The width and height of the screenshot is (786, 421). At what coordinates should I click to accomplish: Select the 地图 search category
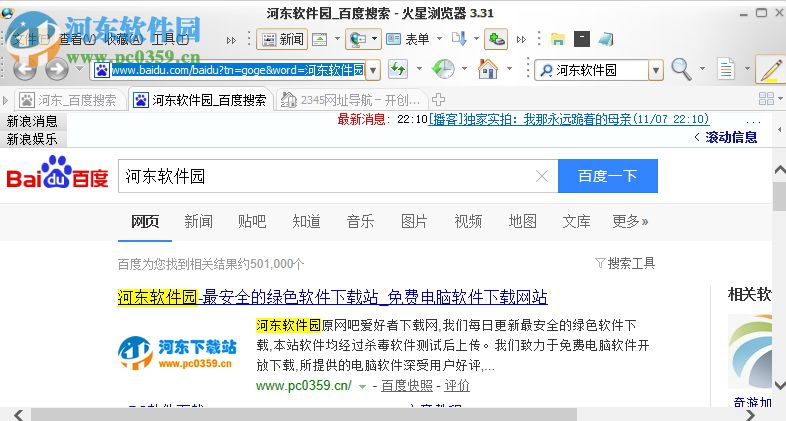coord(522,221)
